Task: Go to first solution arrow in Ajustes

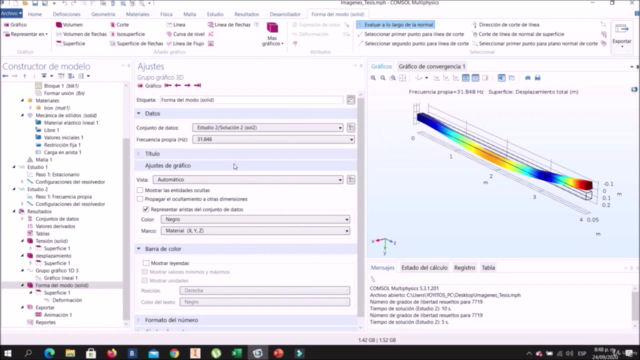Action: 168,86
